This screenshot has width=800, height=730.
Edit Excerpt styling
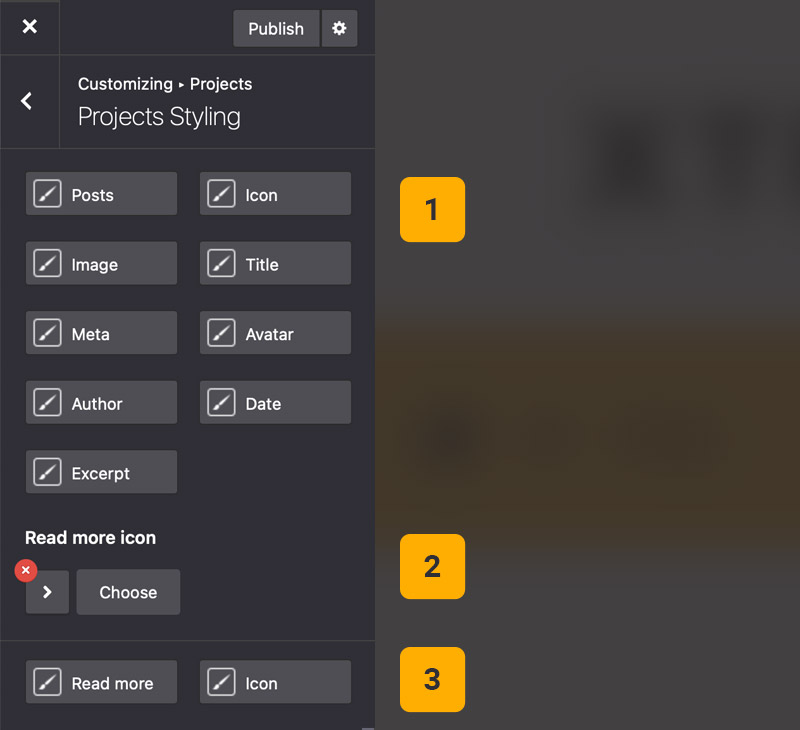click(x=101, y=473)
